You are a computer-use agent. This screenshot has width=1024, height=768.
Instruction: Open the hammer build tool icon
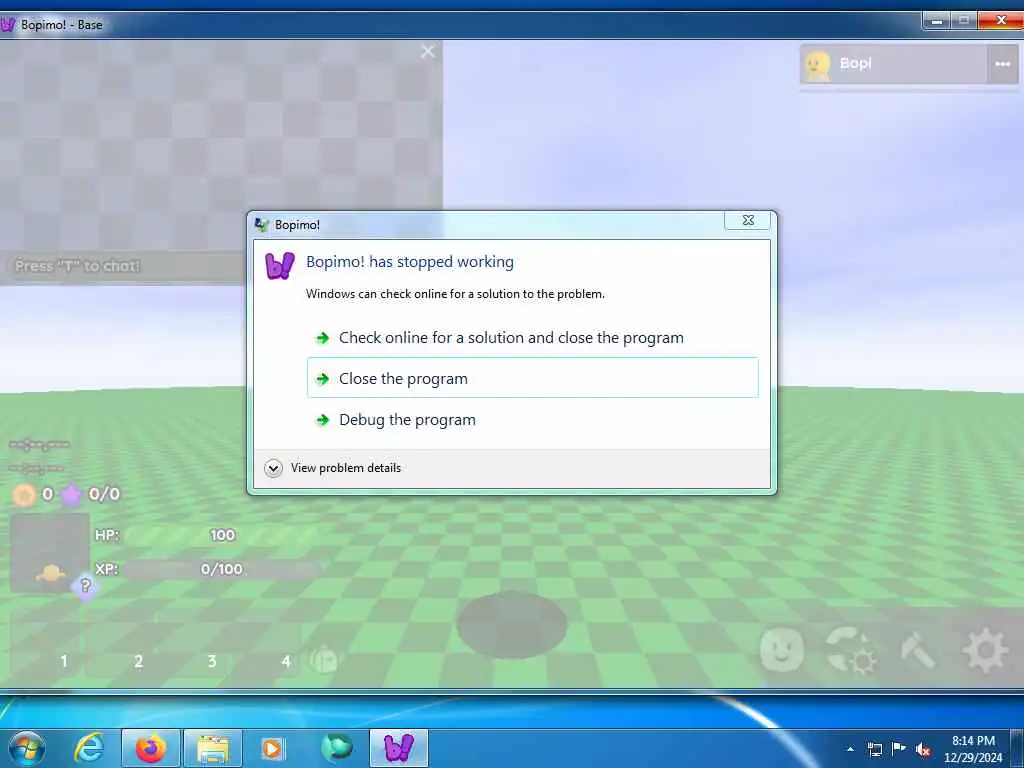(918, 649)
